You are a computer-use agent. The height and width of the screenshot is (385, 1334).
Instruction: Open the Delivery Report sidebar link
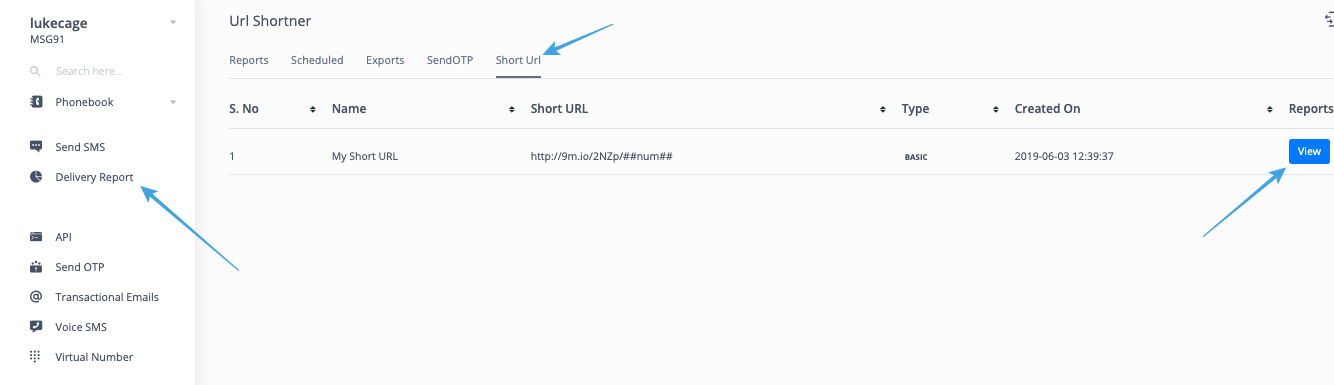[94, 177]
